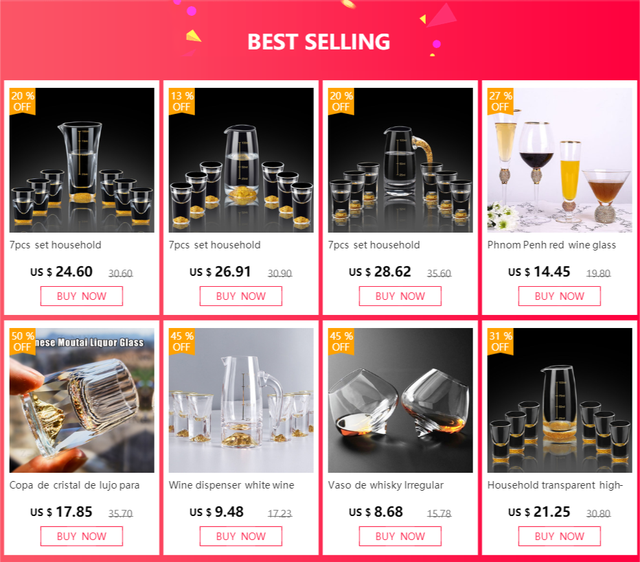Open the tilted whisky glasses product image

click(400, 400)
